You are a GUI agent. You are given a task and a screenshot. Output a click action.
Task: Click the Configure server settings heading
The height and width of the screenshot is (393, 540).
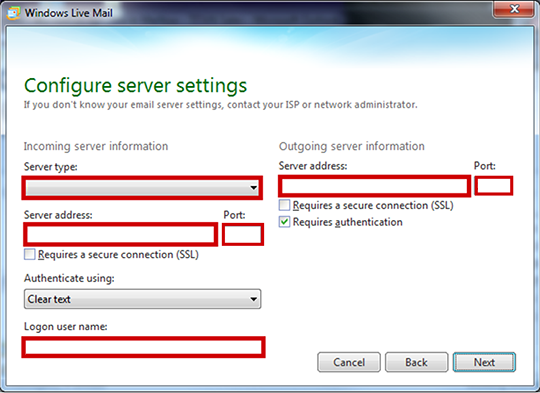click(135, 86)
